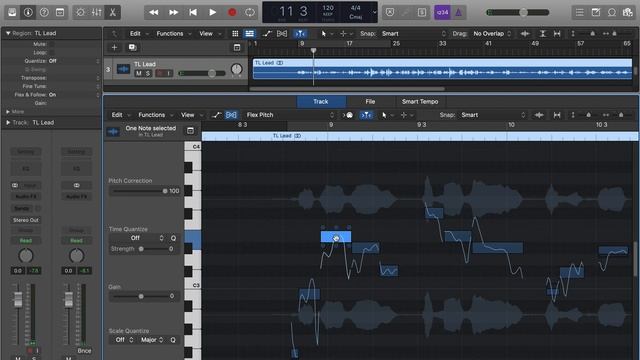Screen dimensions: 640x360
Task: Switch to the Track tab in editor
Action: pyautogui.click(x=321, y=101)
